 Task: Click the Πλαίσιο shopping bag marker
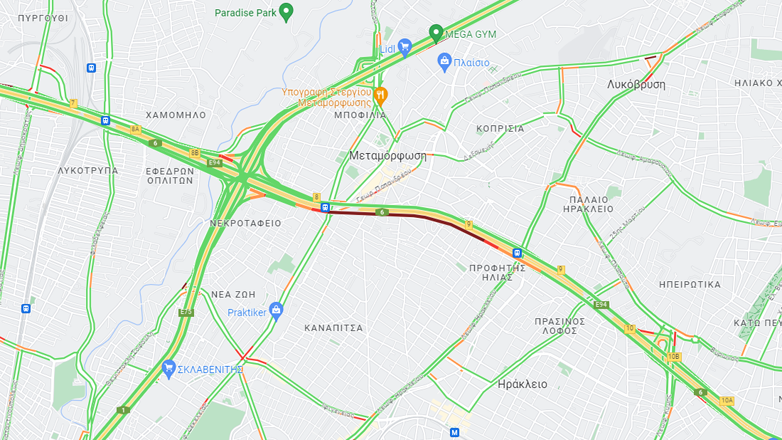pyautogui.click(x=444, y=62)
